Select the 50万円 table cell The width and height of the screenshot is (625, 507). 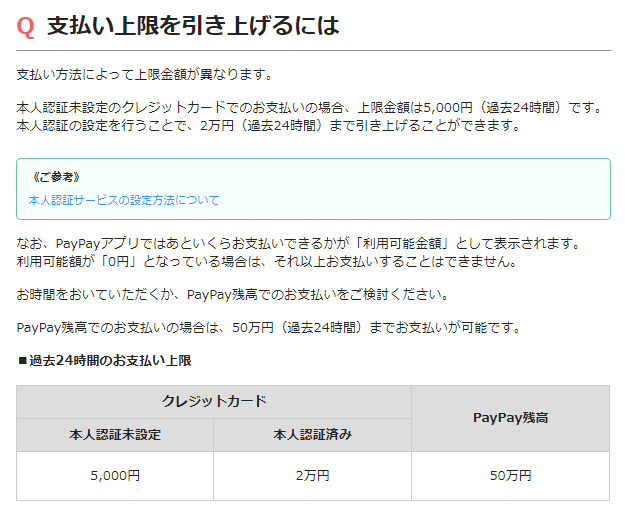pyautogui.click(x=511, y=476)
